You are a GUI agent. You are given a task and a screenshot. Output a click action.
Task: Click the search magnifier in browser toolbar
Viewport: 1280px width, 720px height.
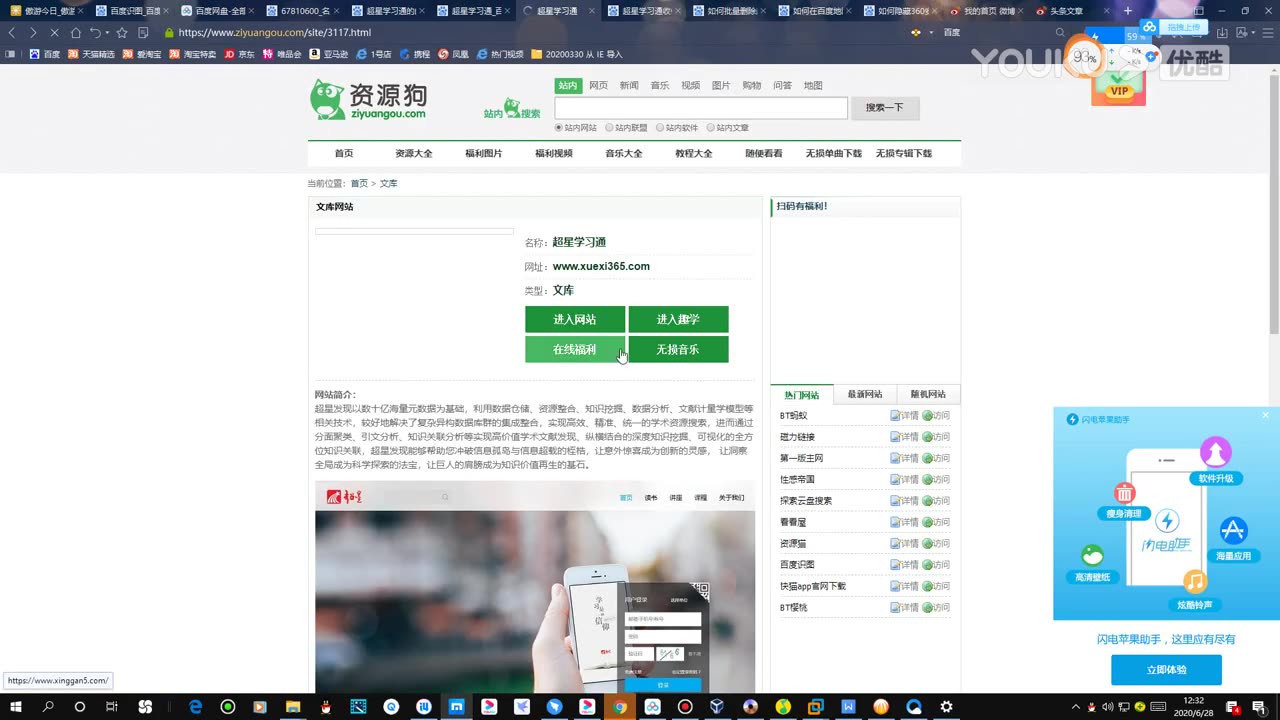[1060, 32]
